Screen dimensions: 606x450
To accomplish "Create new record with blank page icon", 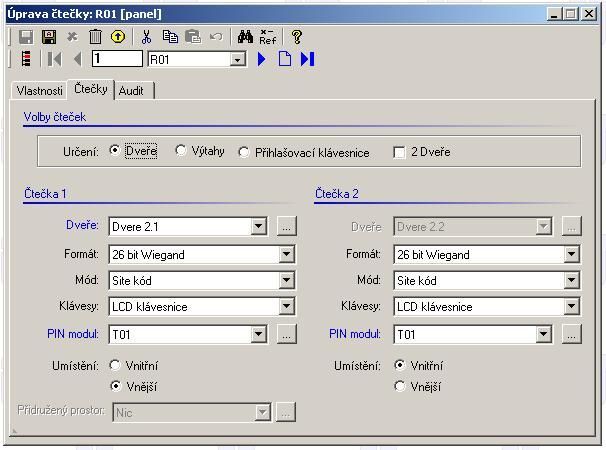I will point(285,59).
